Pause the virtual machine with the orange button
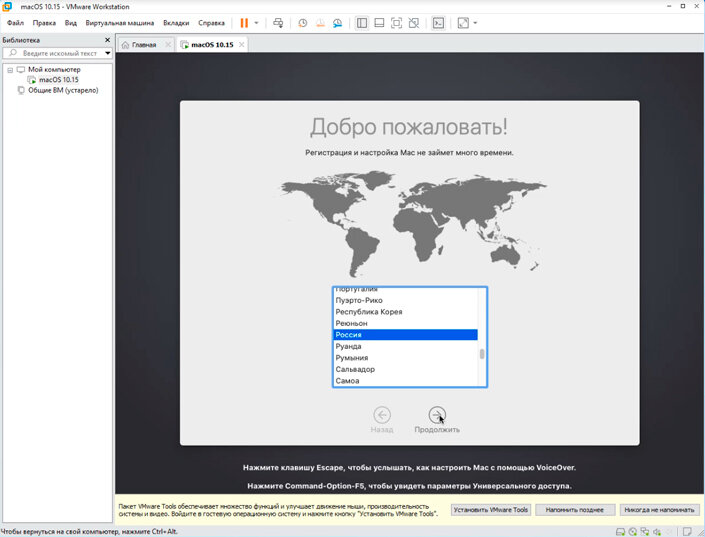Screen dimensions: 705x537 click(x=244, y=23)
